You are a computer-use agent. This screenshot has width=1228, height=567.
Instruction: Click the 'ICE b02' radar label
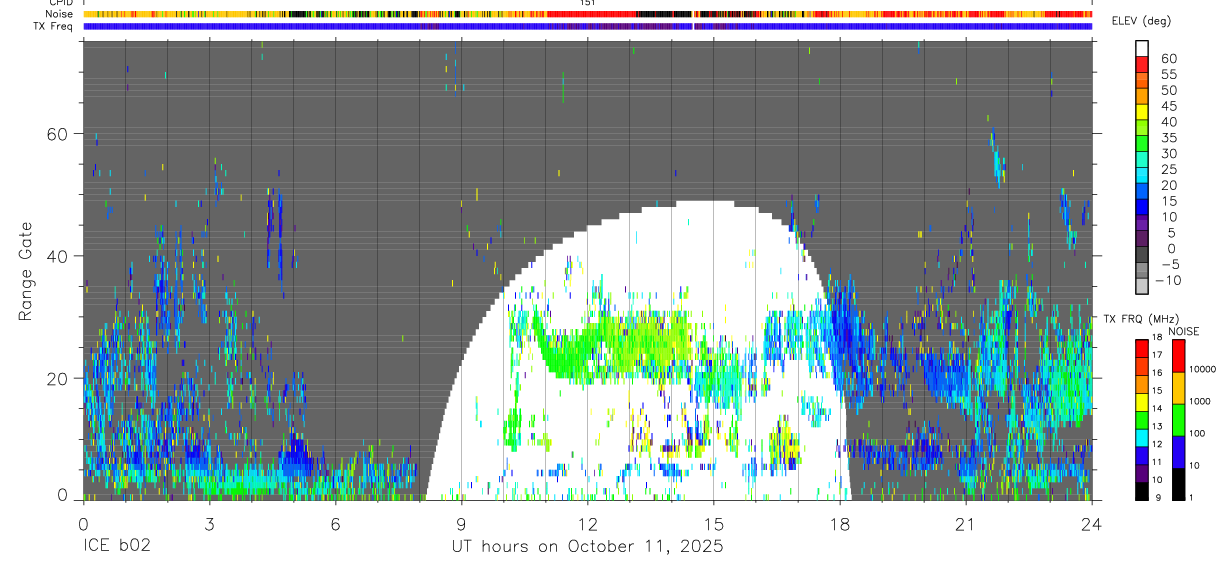pyautogui.click(x=116, y=546)
